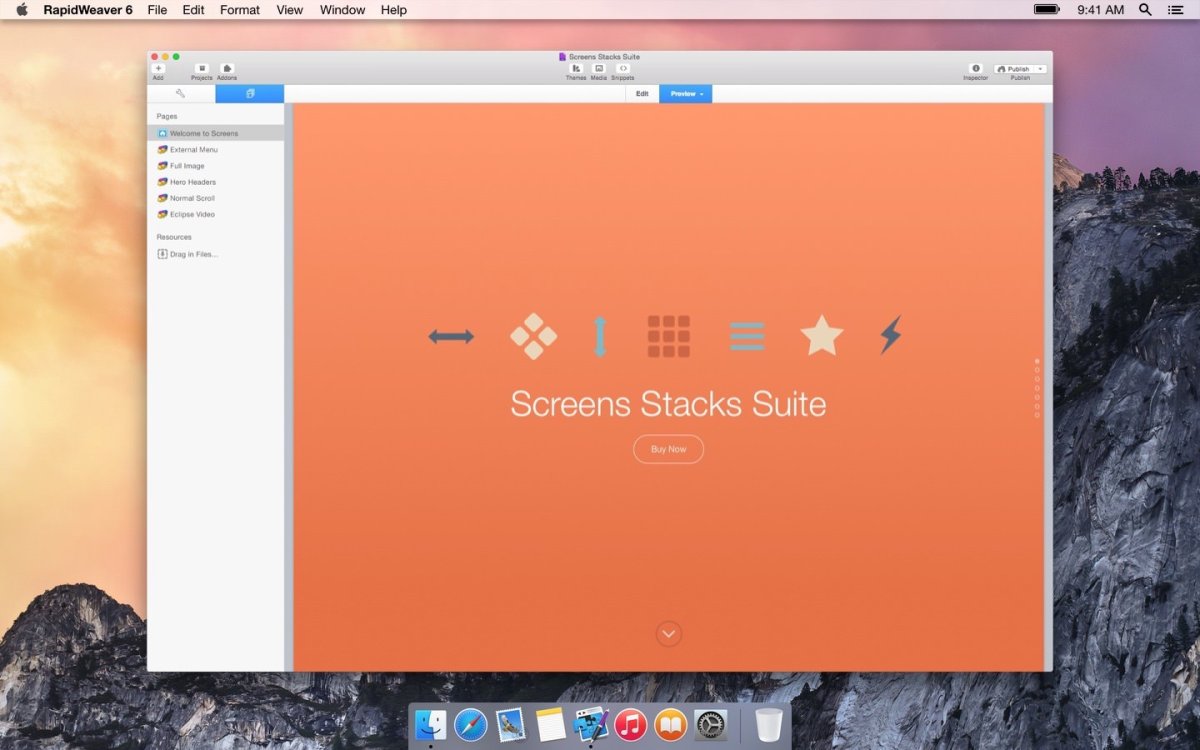Screen dimensions: 1200x750
Task: Click the Buy Now button
Action: 668,449
